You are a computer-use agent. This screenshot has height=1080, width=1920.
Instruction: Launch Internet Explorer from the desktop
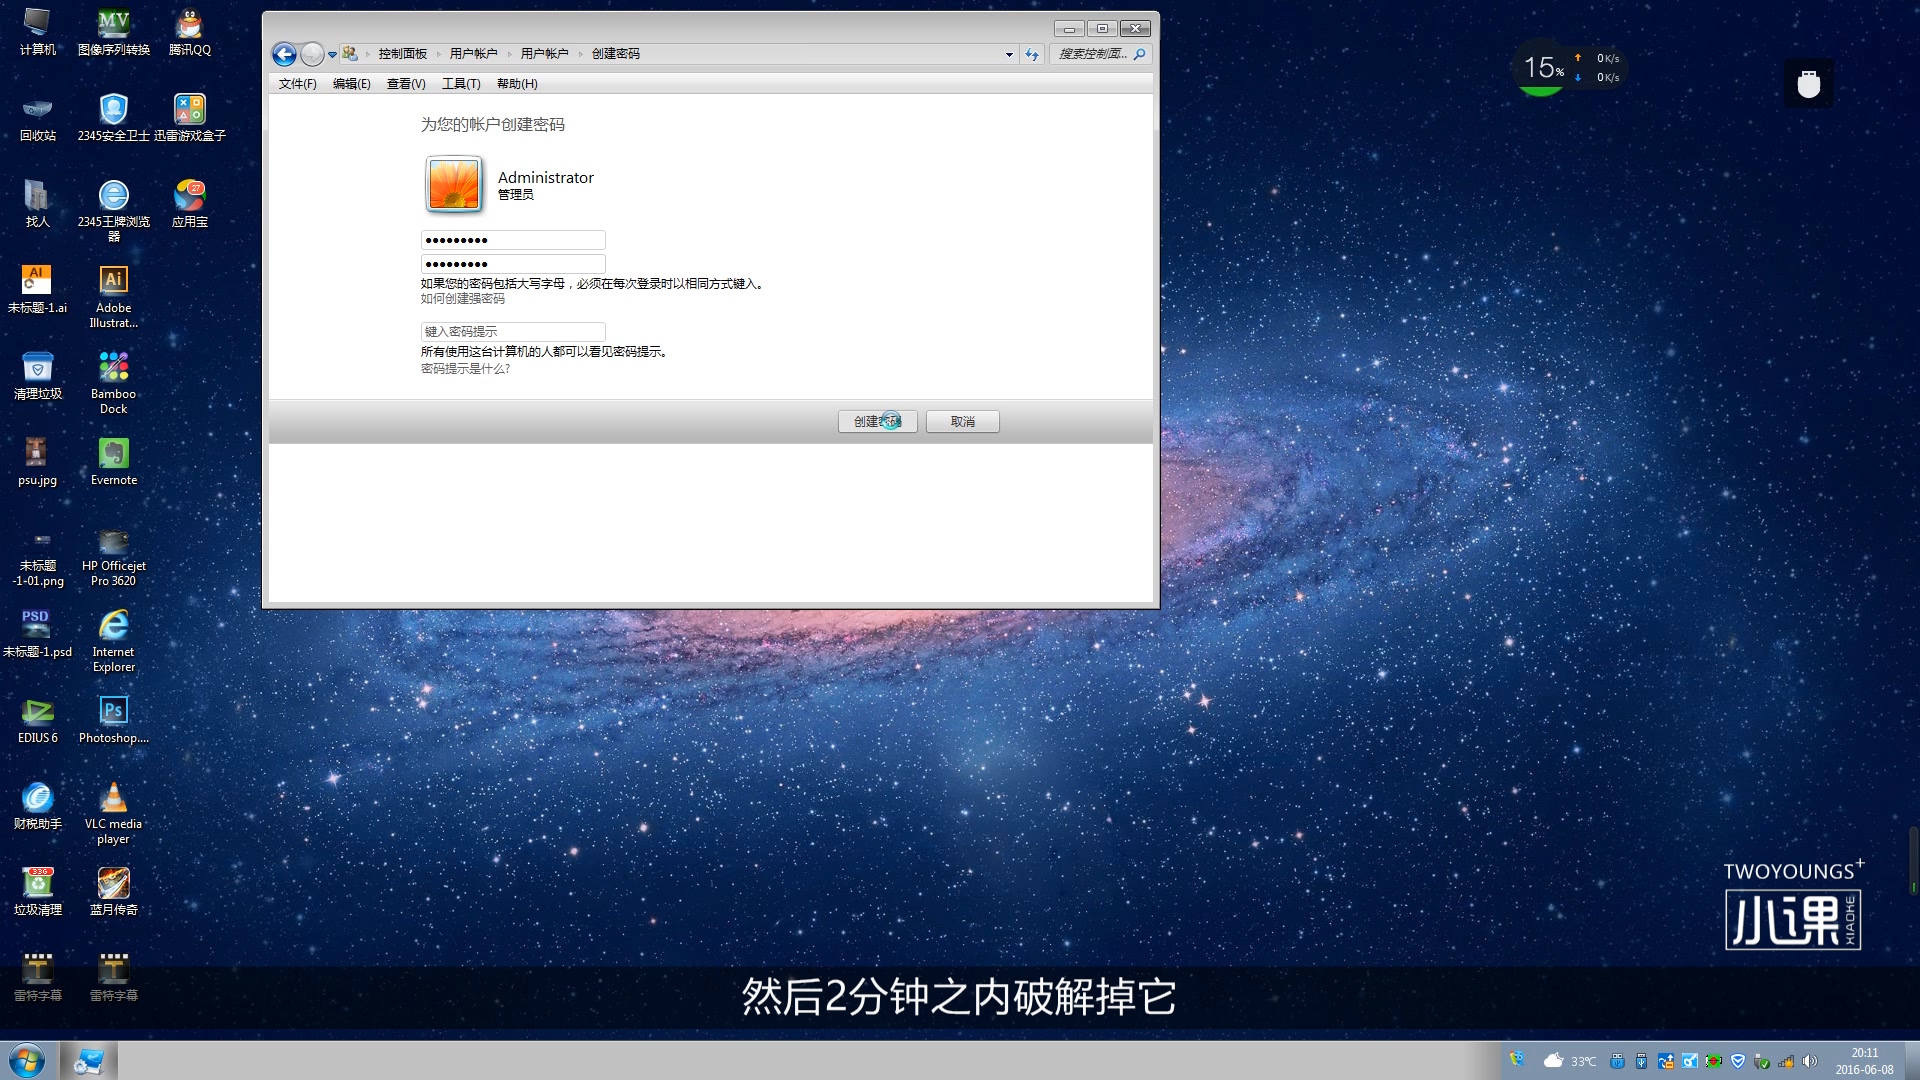tap(113, 625)
